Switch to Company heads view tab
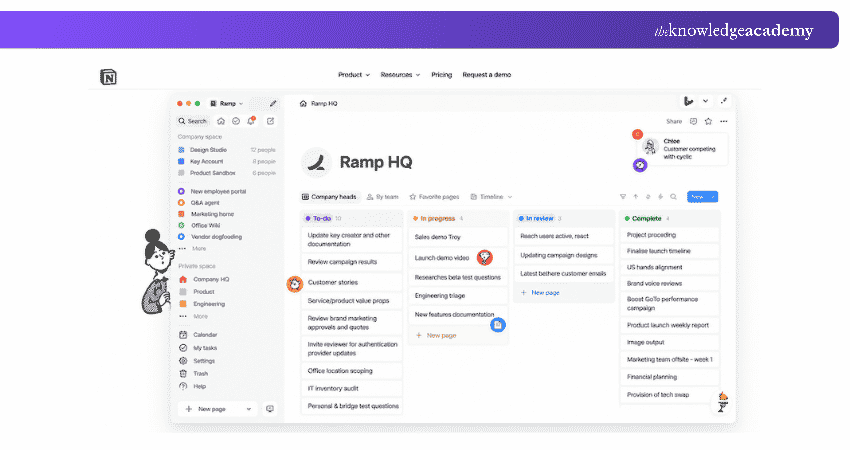850x450 pixels. pos(329,197)
